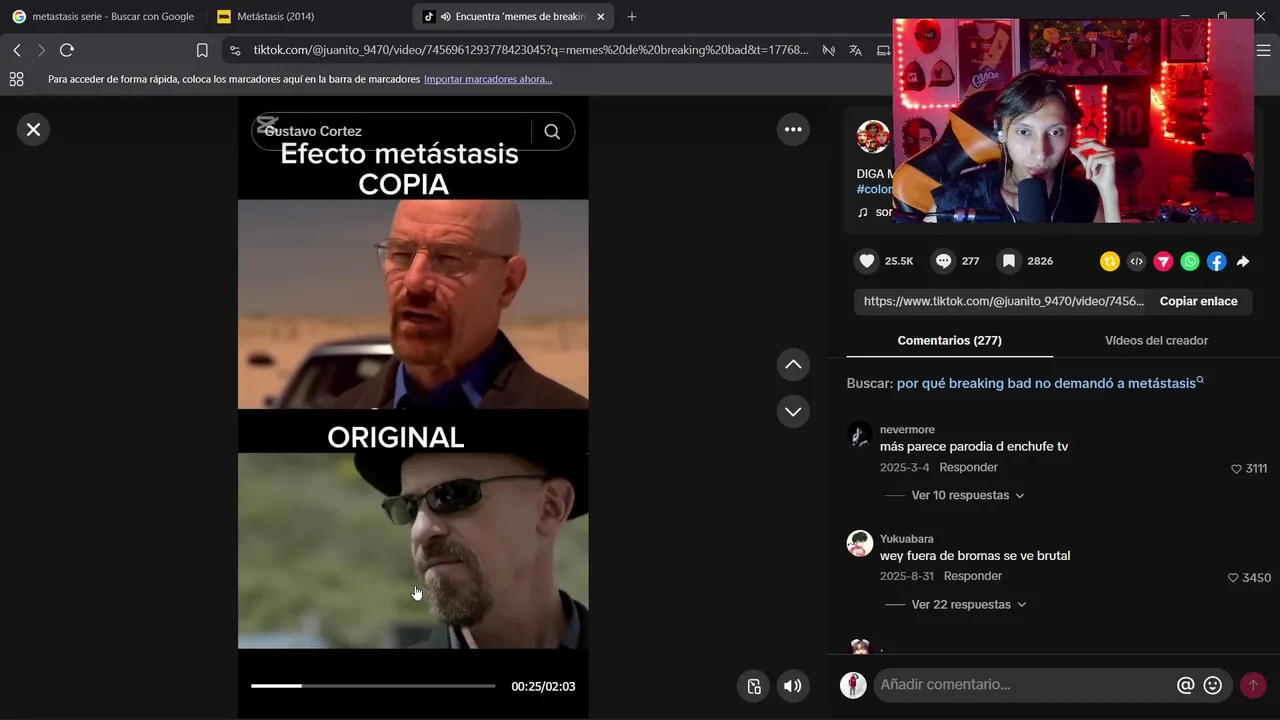1280x720 pixels.
Task: Click the cast screen icon in address bar
Action: point(883,50)
